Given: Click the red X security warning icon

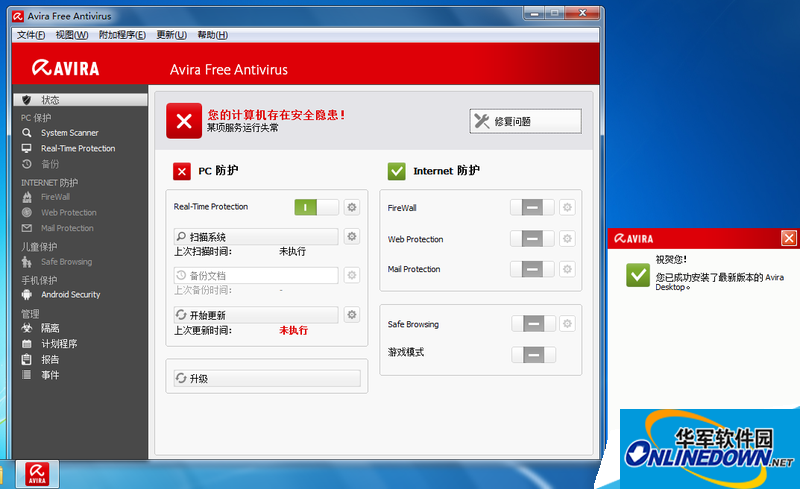Looking at the screenshot, I should coord(183,121).
